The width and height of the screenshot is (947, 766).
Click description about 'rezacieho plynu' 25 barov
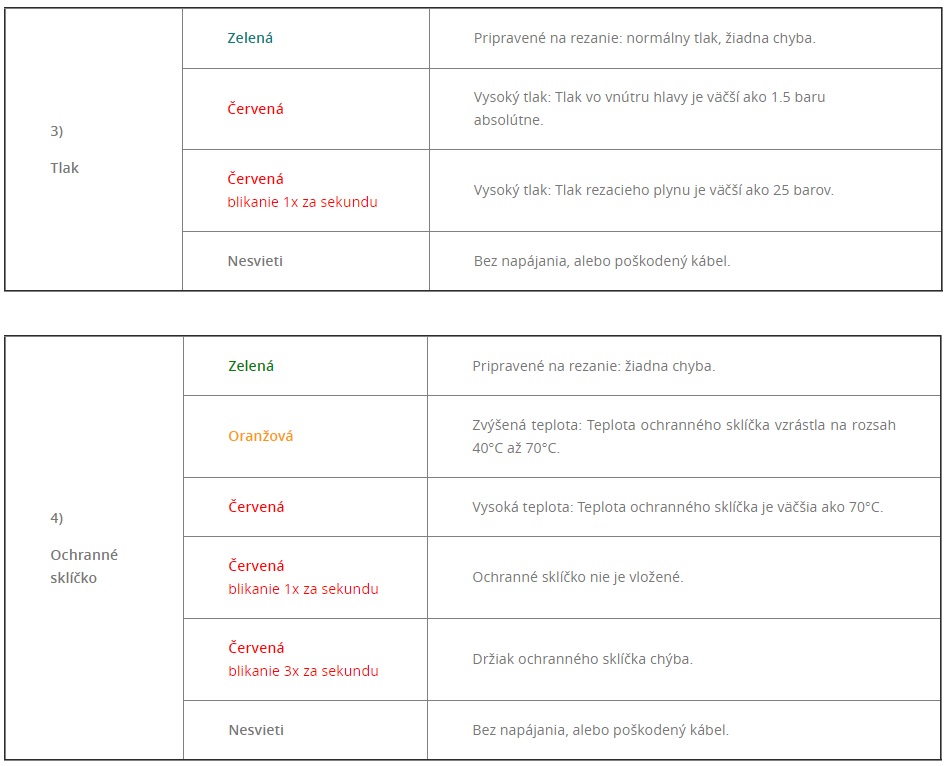tap(653, 190)
